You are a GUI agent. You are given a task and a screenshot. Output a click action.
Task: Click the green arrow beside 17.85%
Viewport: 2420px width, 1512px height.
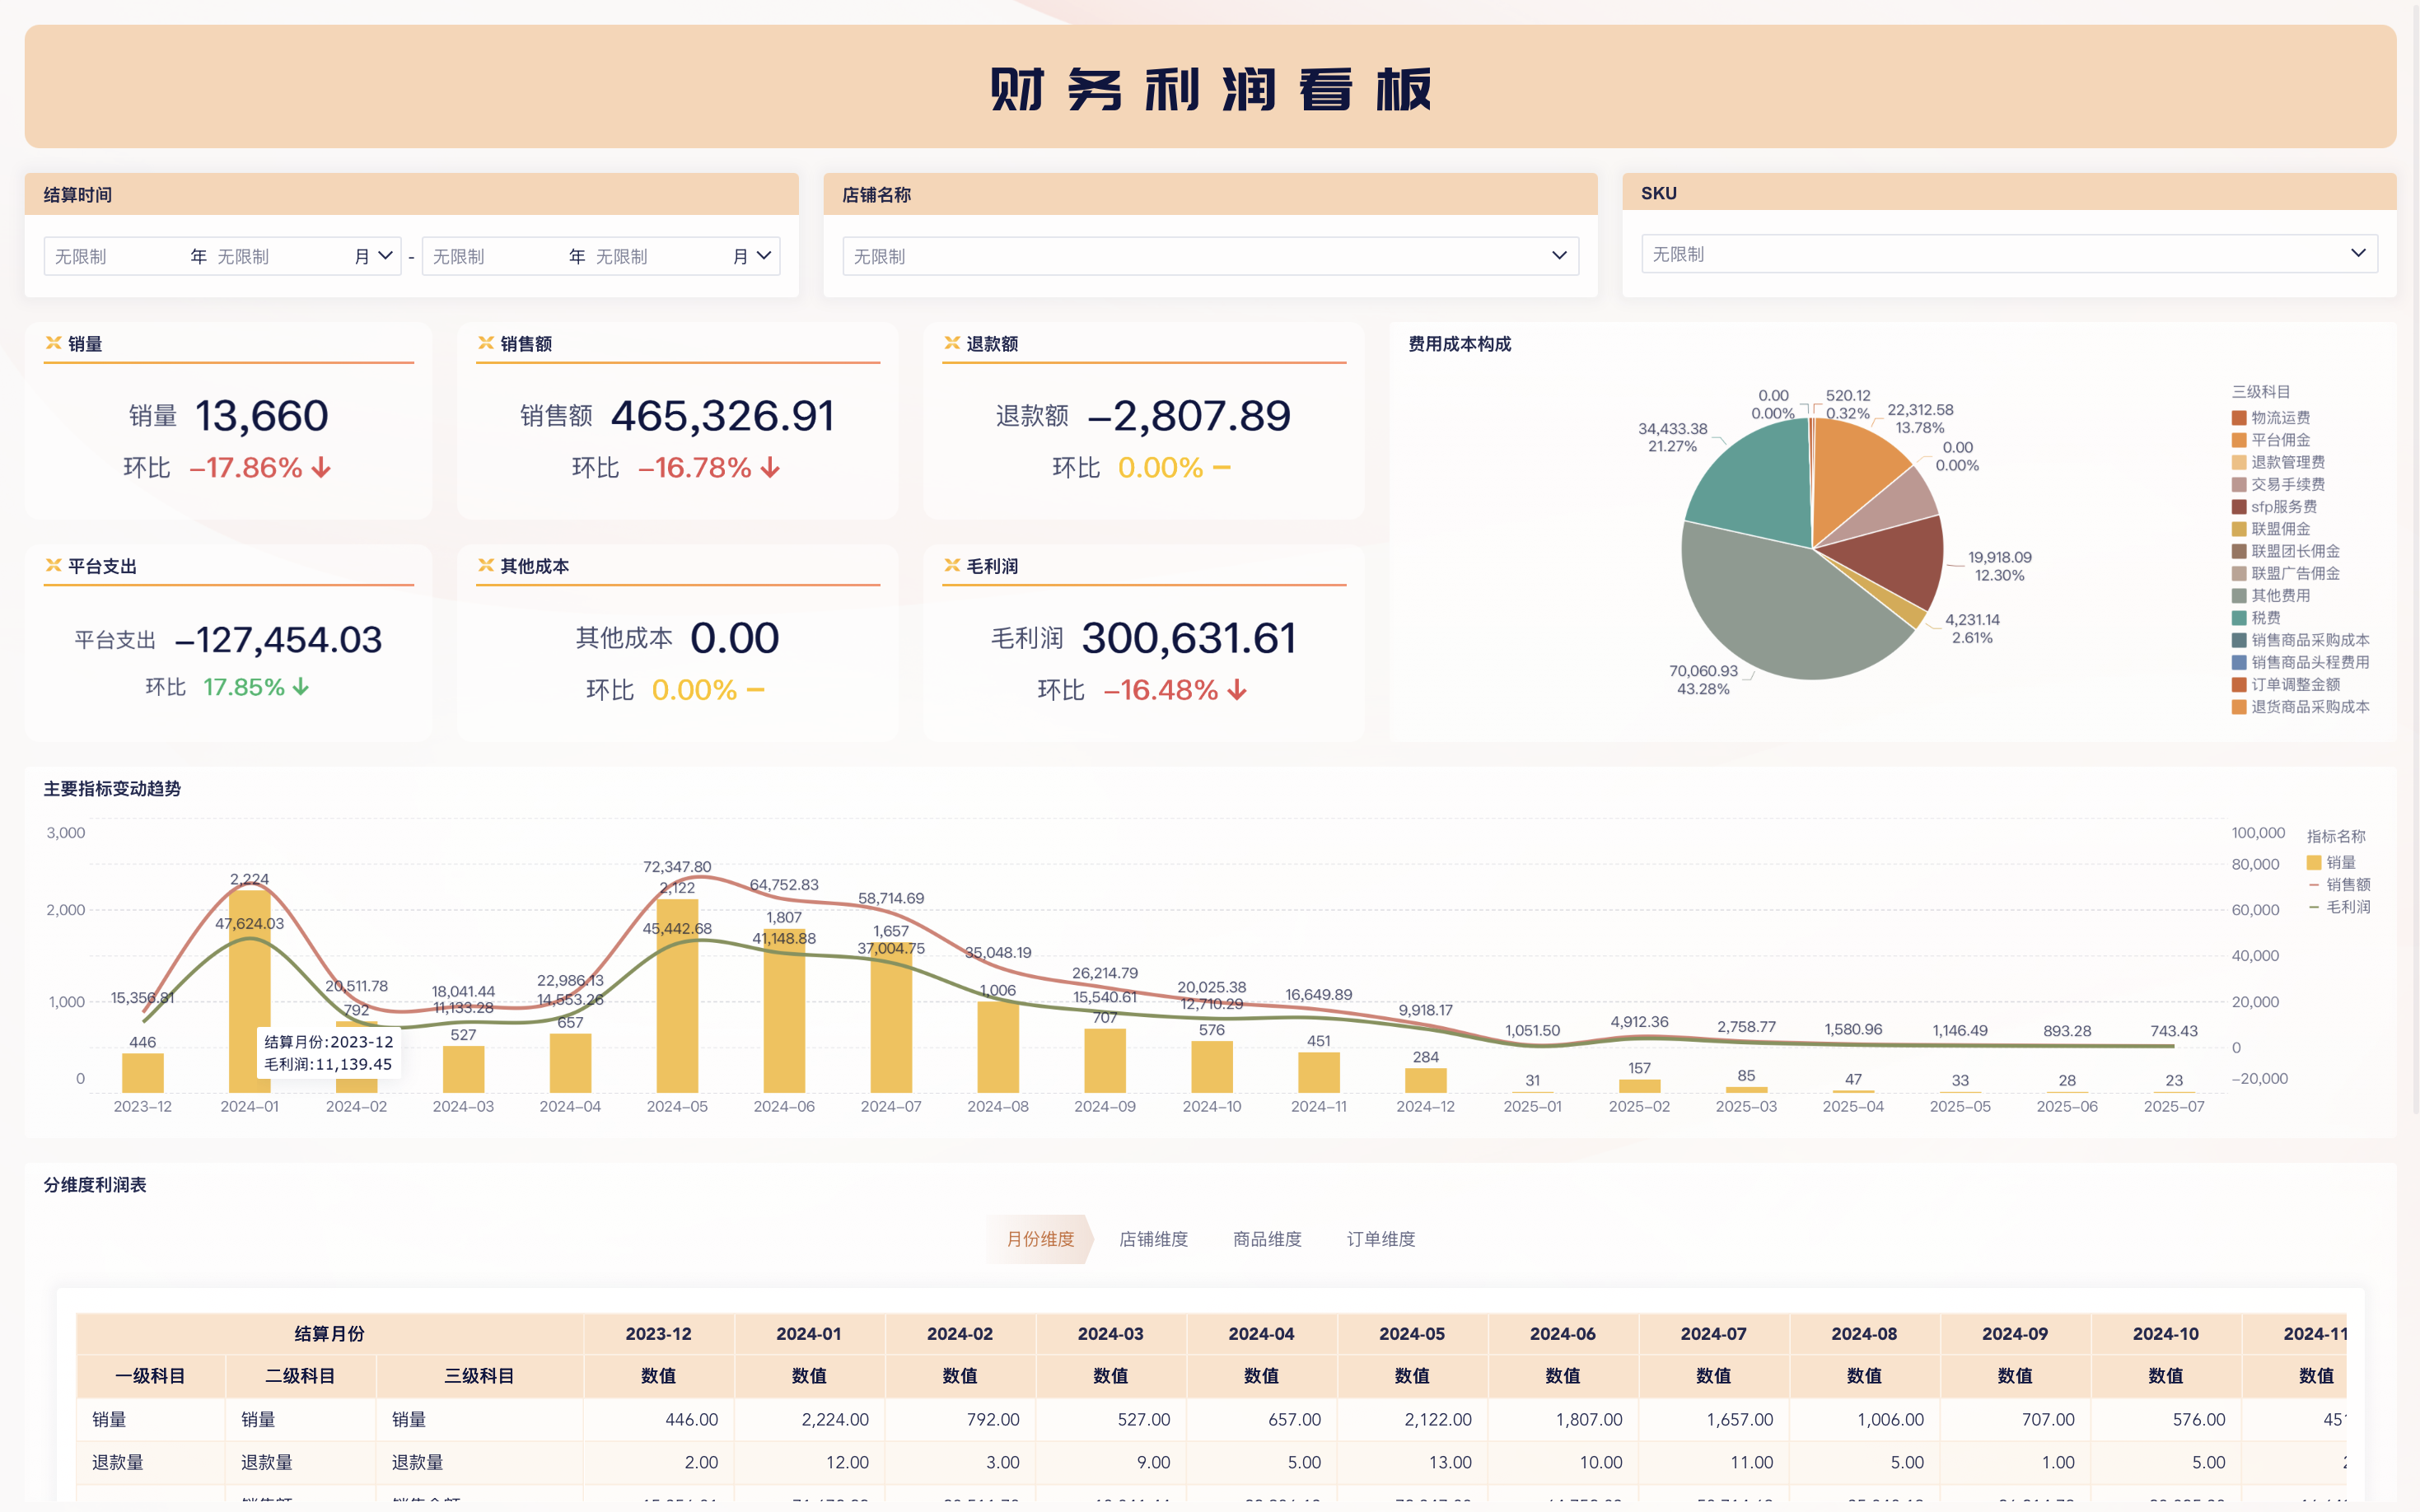click(301, 687)
